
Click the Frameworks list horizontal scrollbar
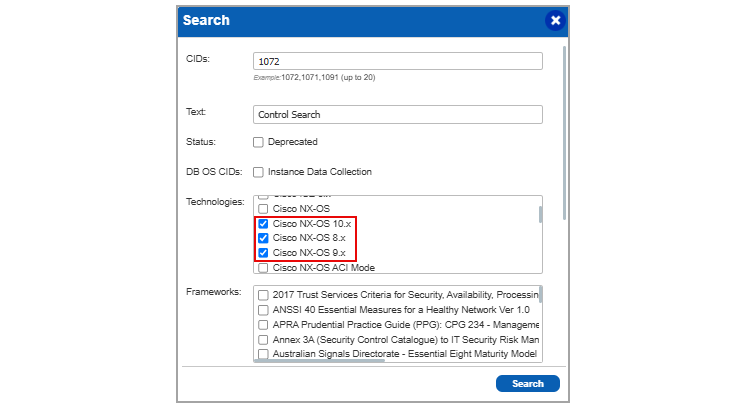[x=319, y=361]
